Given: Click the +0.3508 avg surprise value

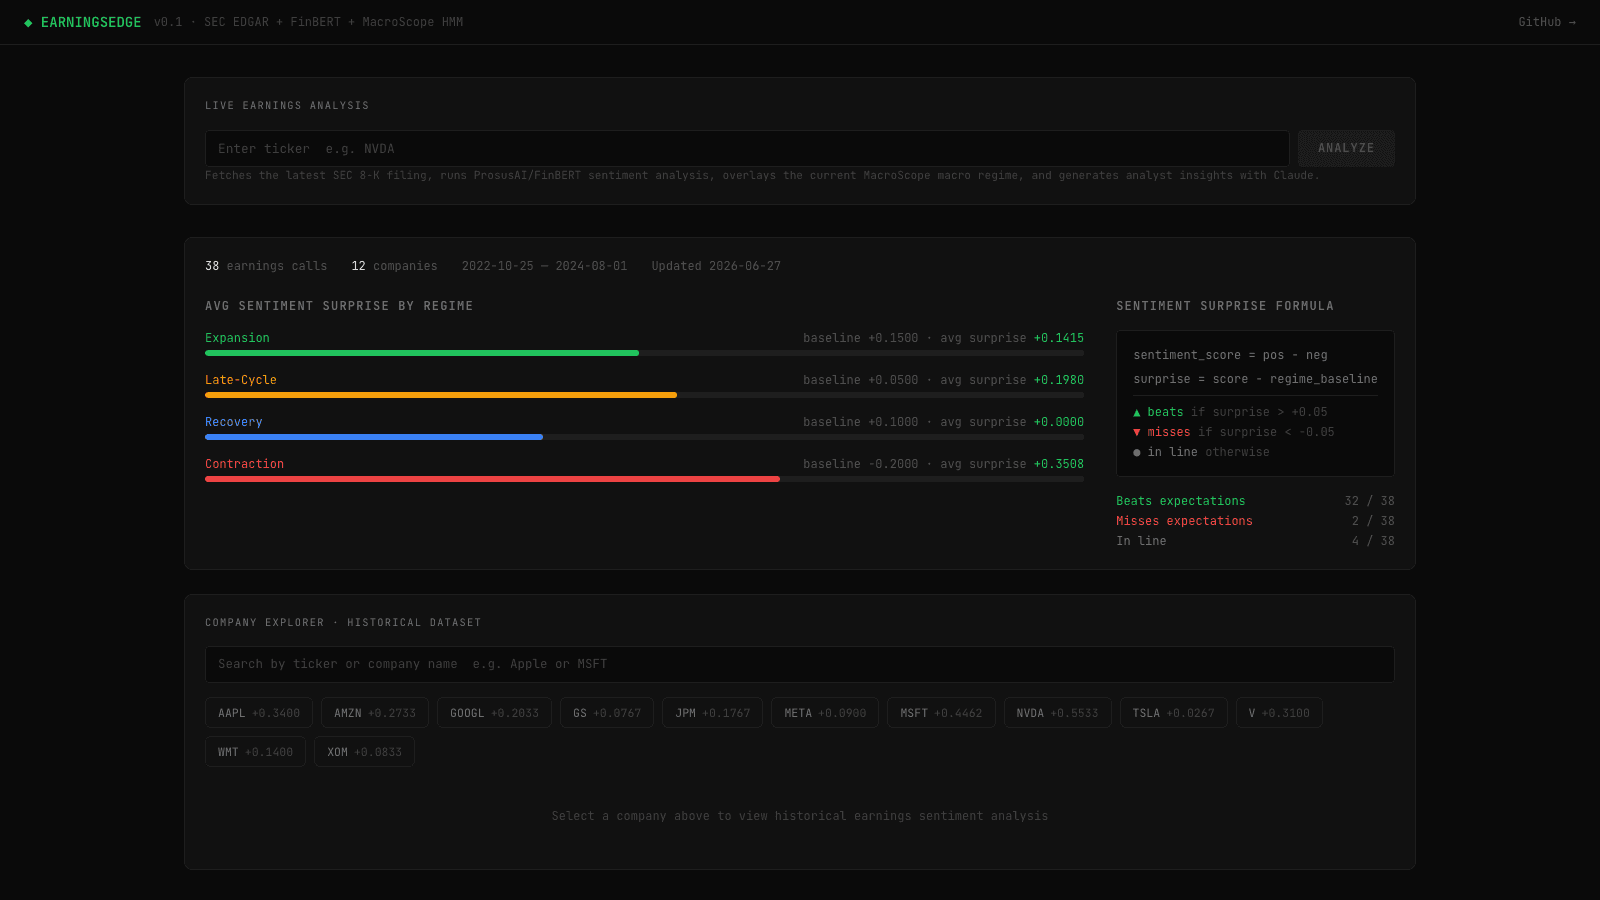Looking at the screenshot, I should coord(1059,464).
